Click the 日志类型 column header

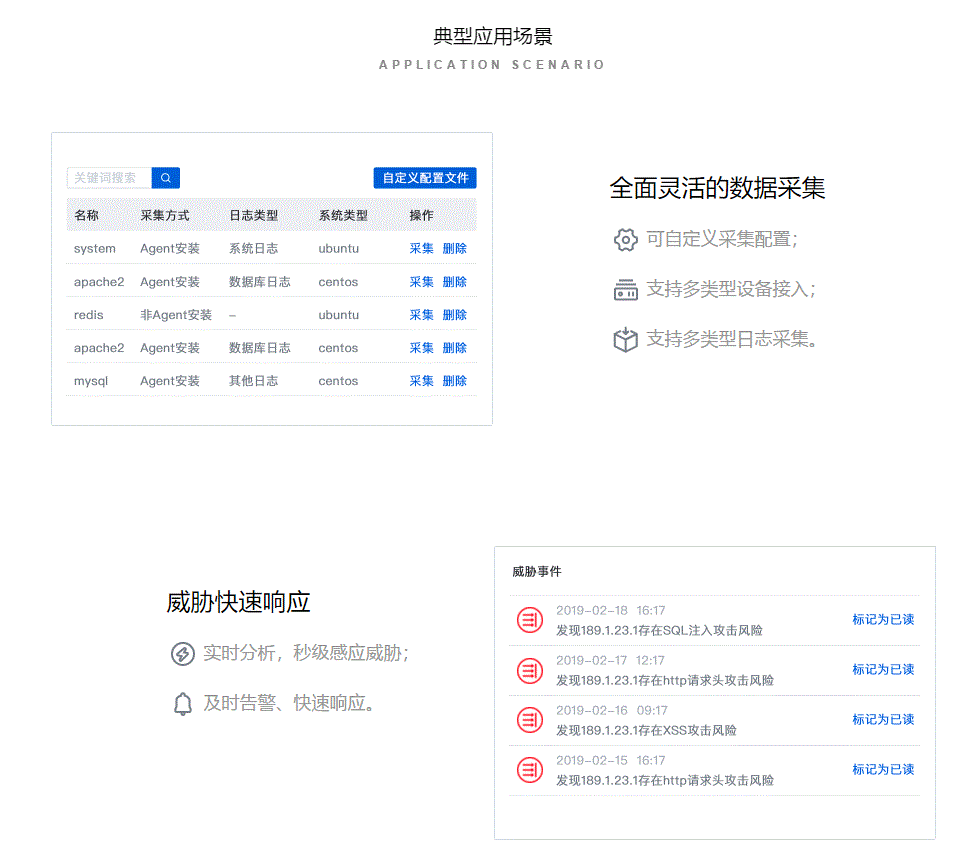coord(253,216)
